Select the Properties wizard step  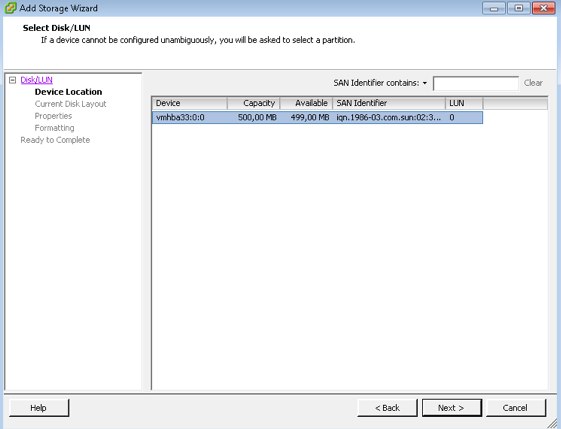tap(53, 116)
